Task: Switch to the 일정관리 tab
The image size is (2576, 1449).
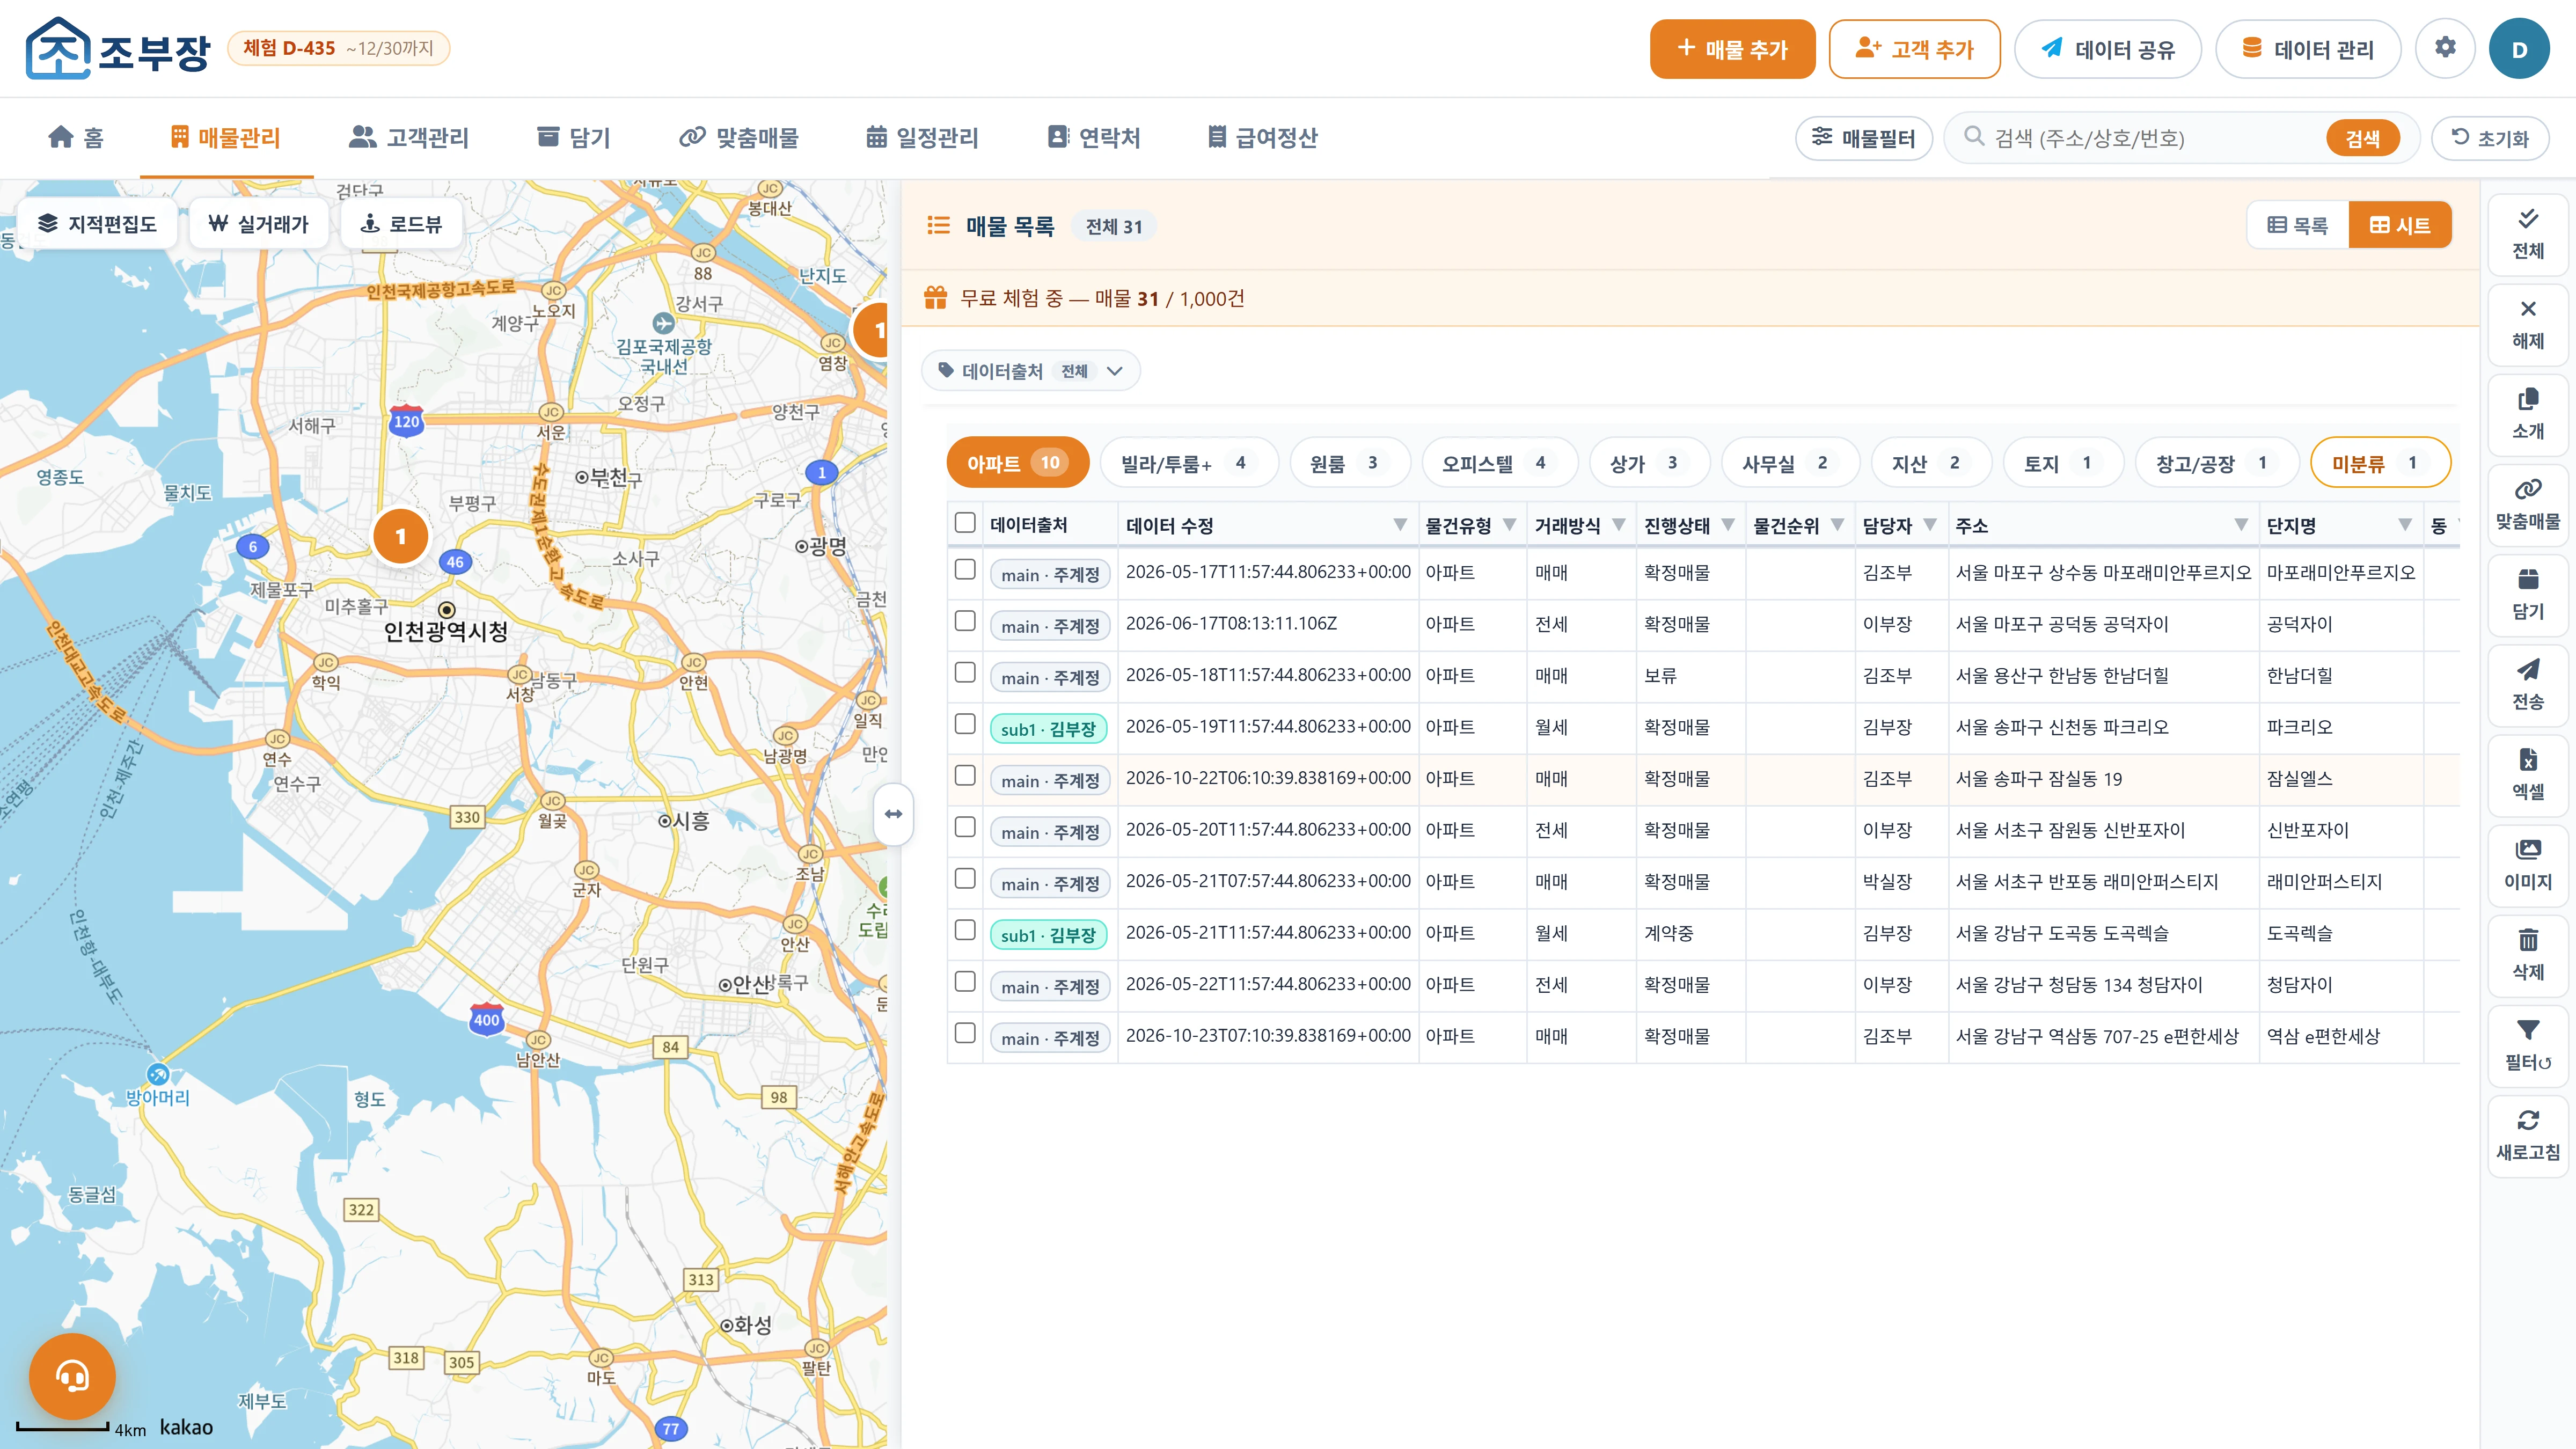Action: click(922, 137)
